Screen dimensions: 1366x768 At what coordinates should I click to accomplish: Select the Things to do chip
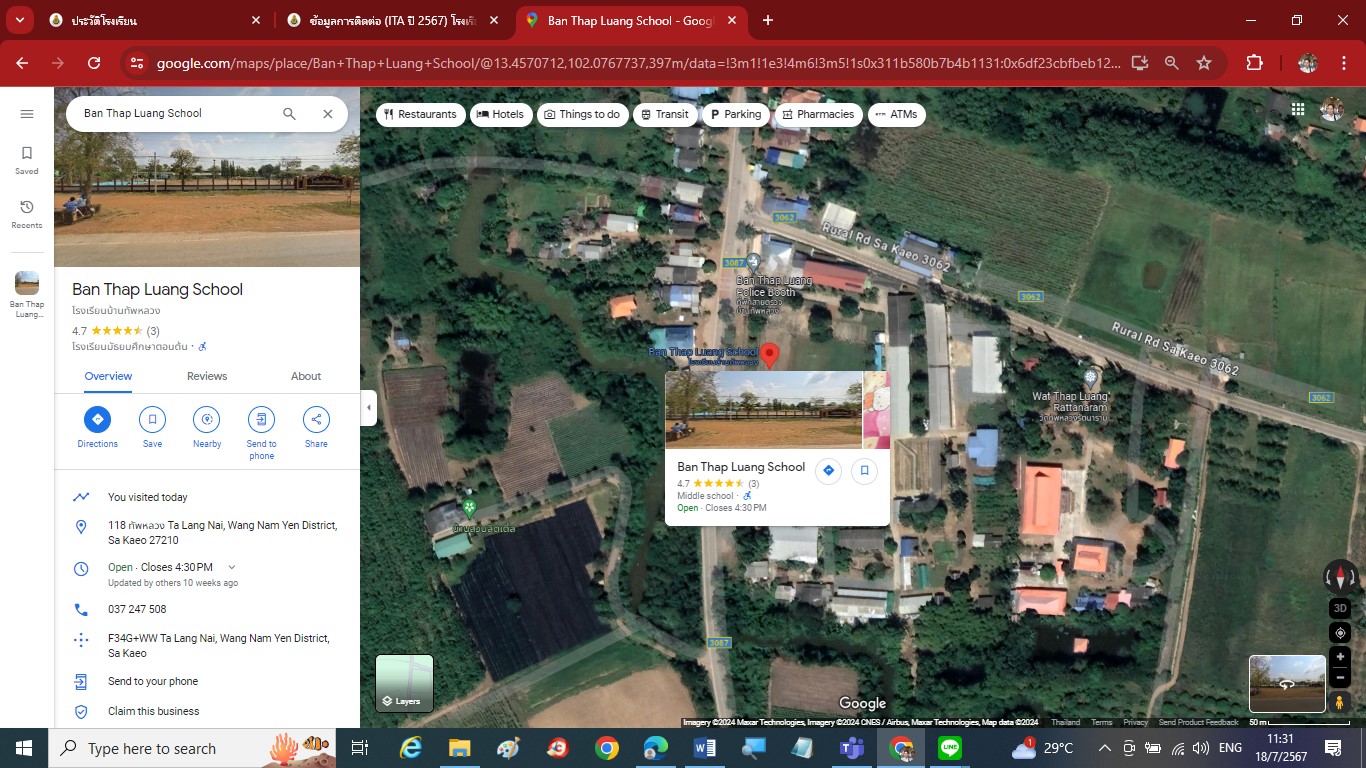582,114
